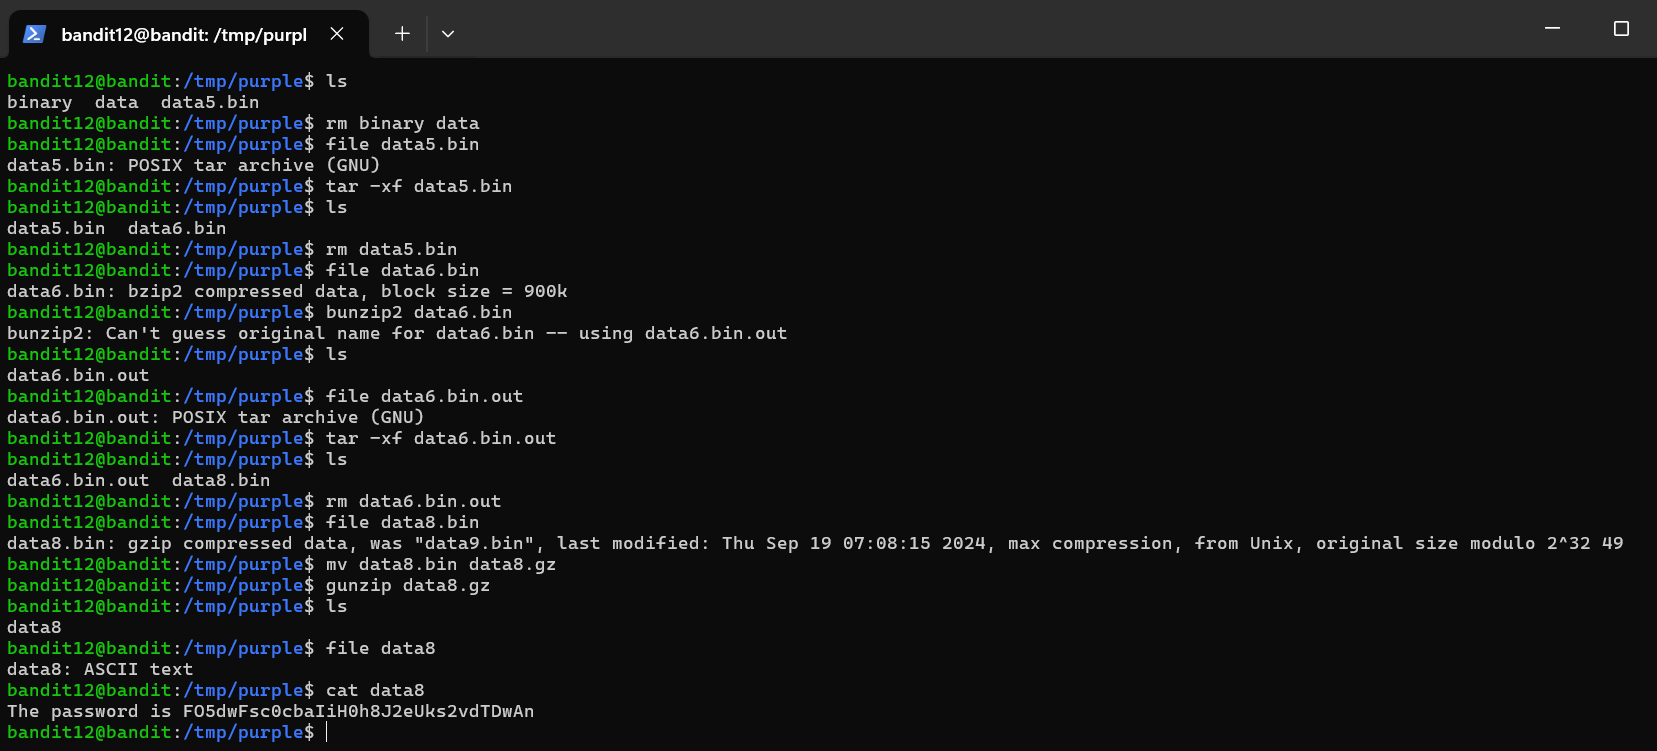Click the "bunzip2 data6.bin" command text
Viewport: 1657px width, 751px height.
coord(418,313)
